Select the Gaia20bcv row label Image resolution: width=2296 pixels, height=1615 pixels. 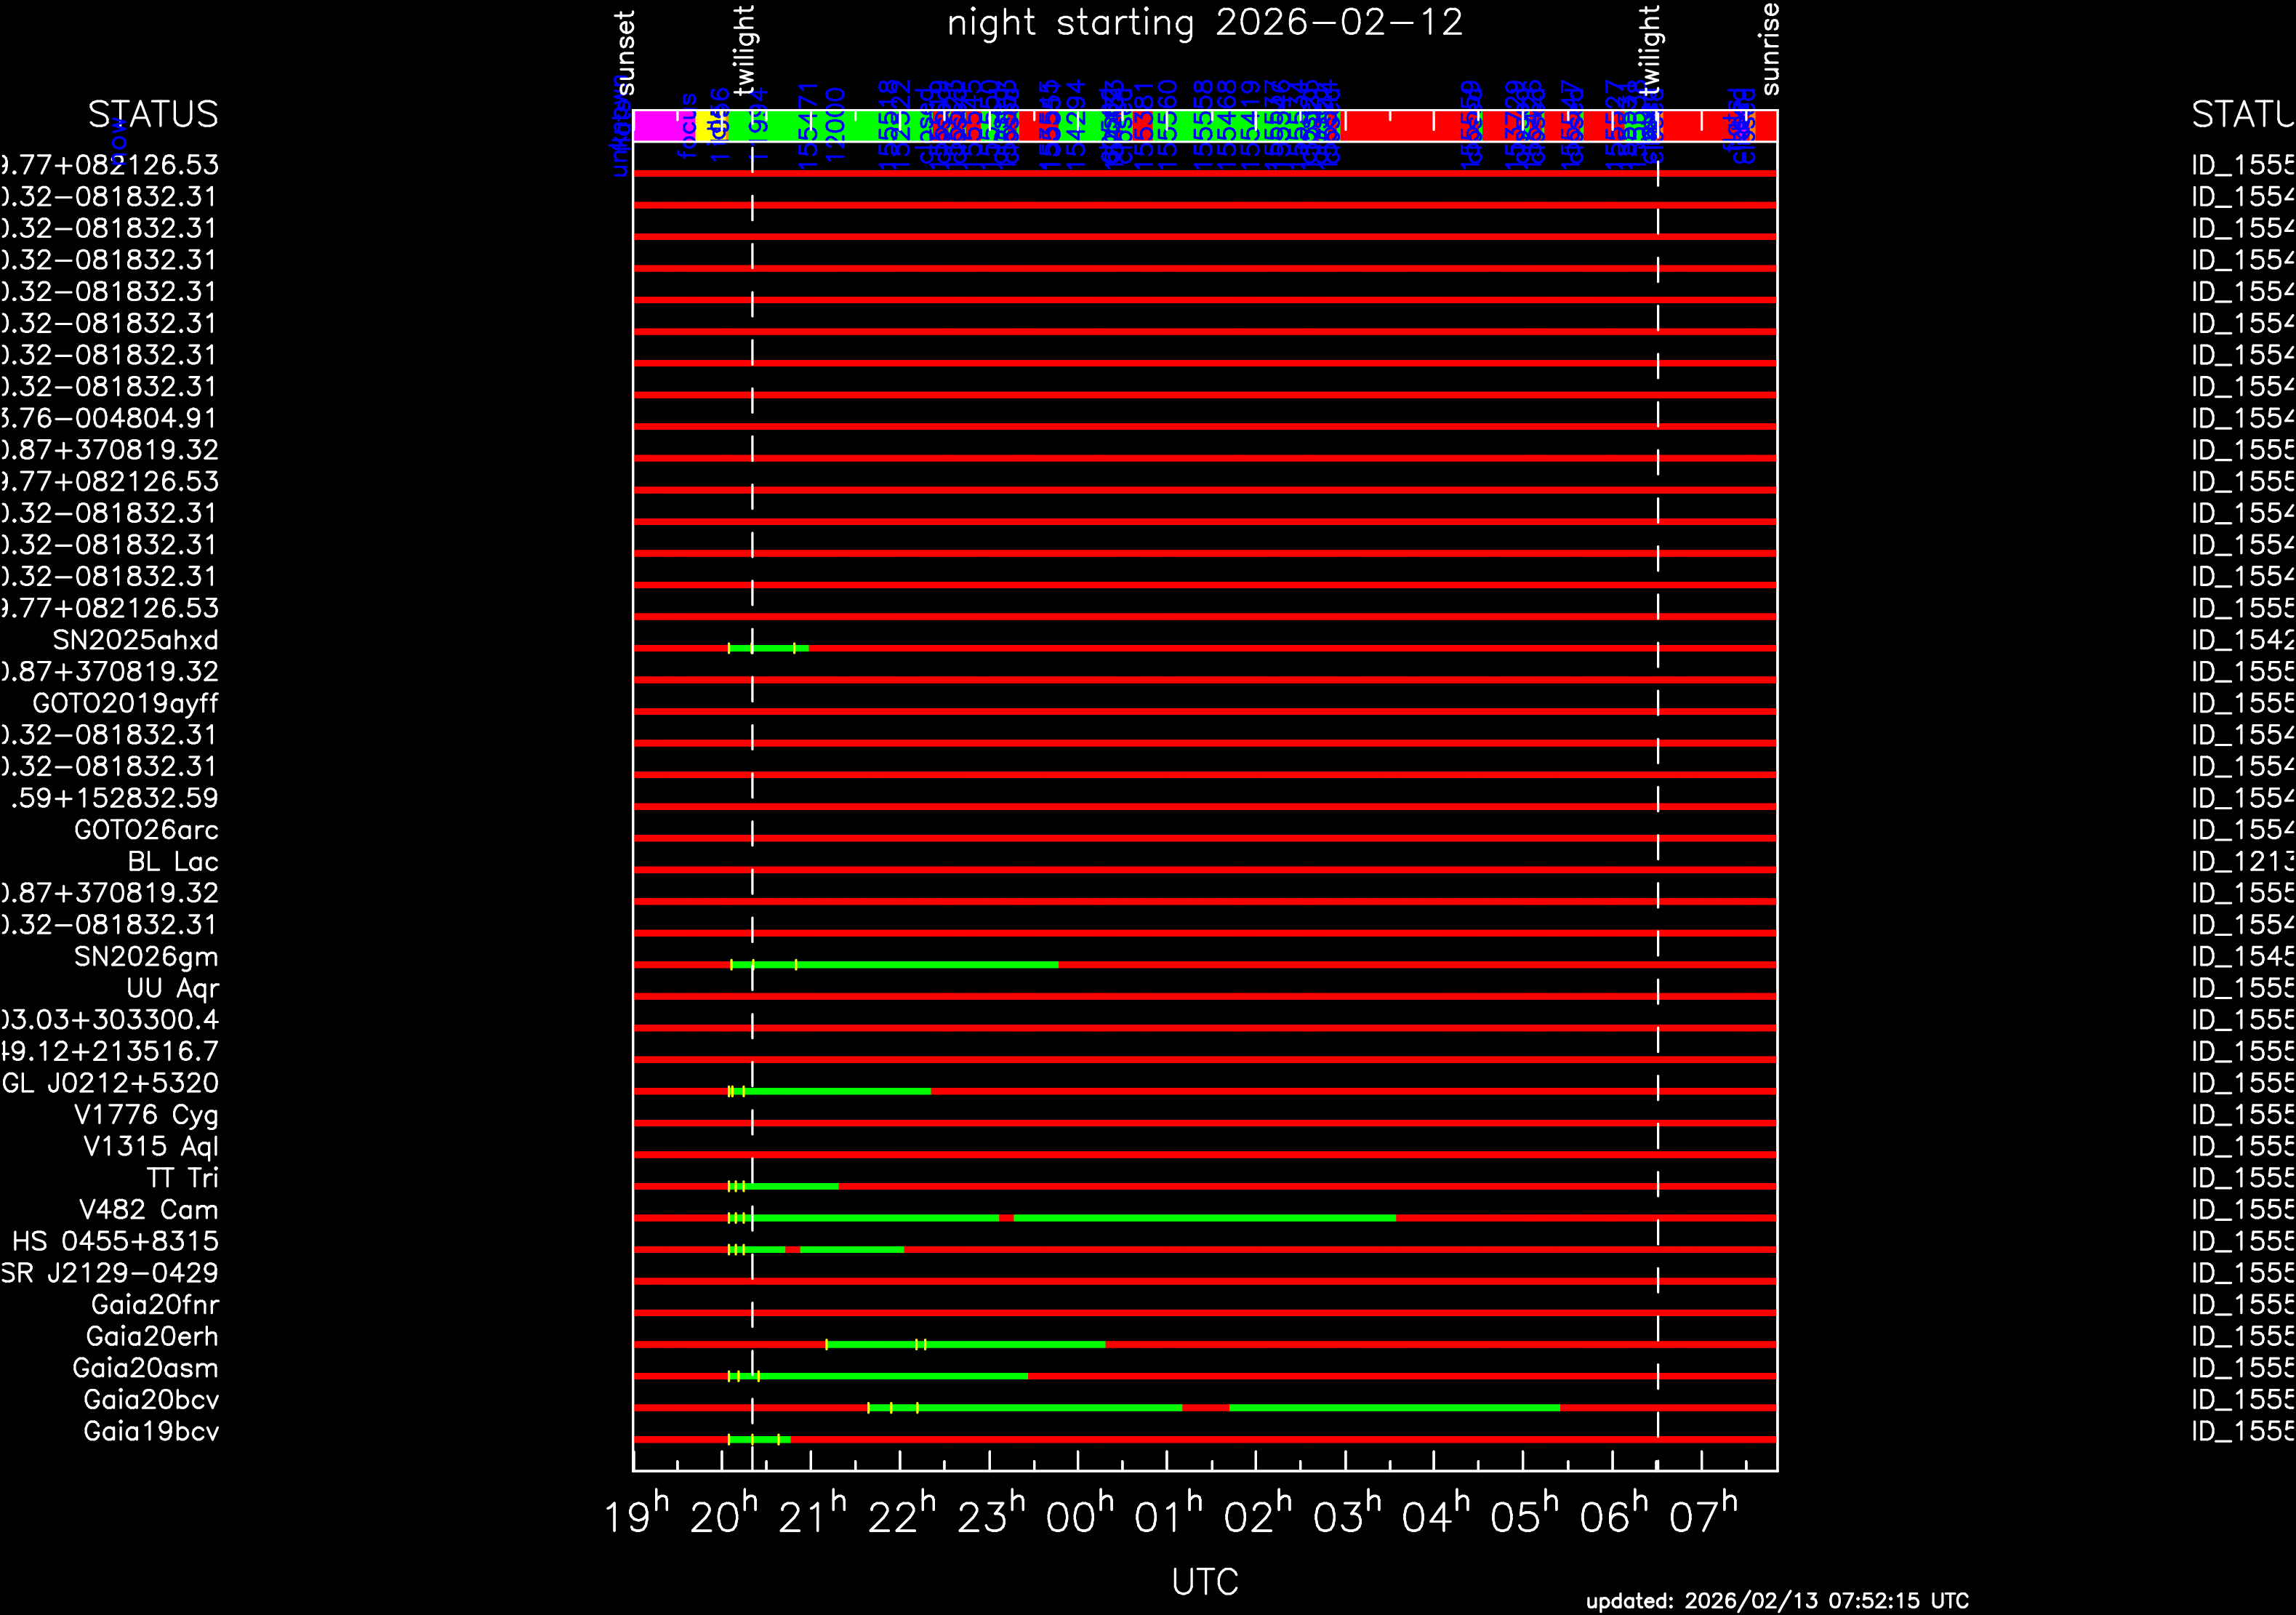click(x=151, y=1400)
